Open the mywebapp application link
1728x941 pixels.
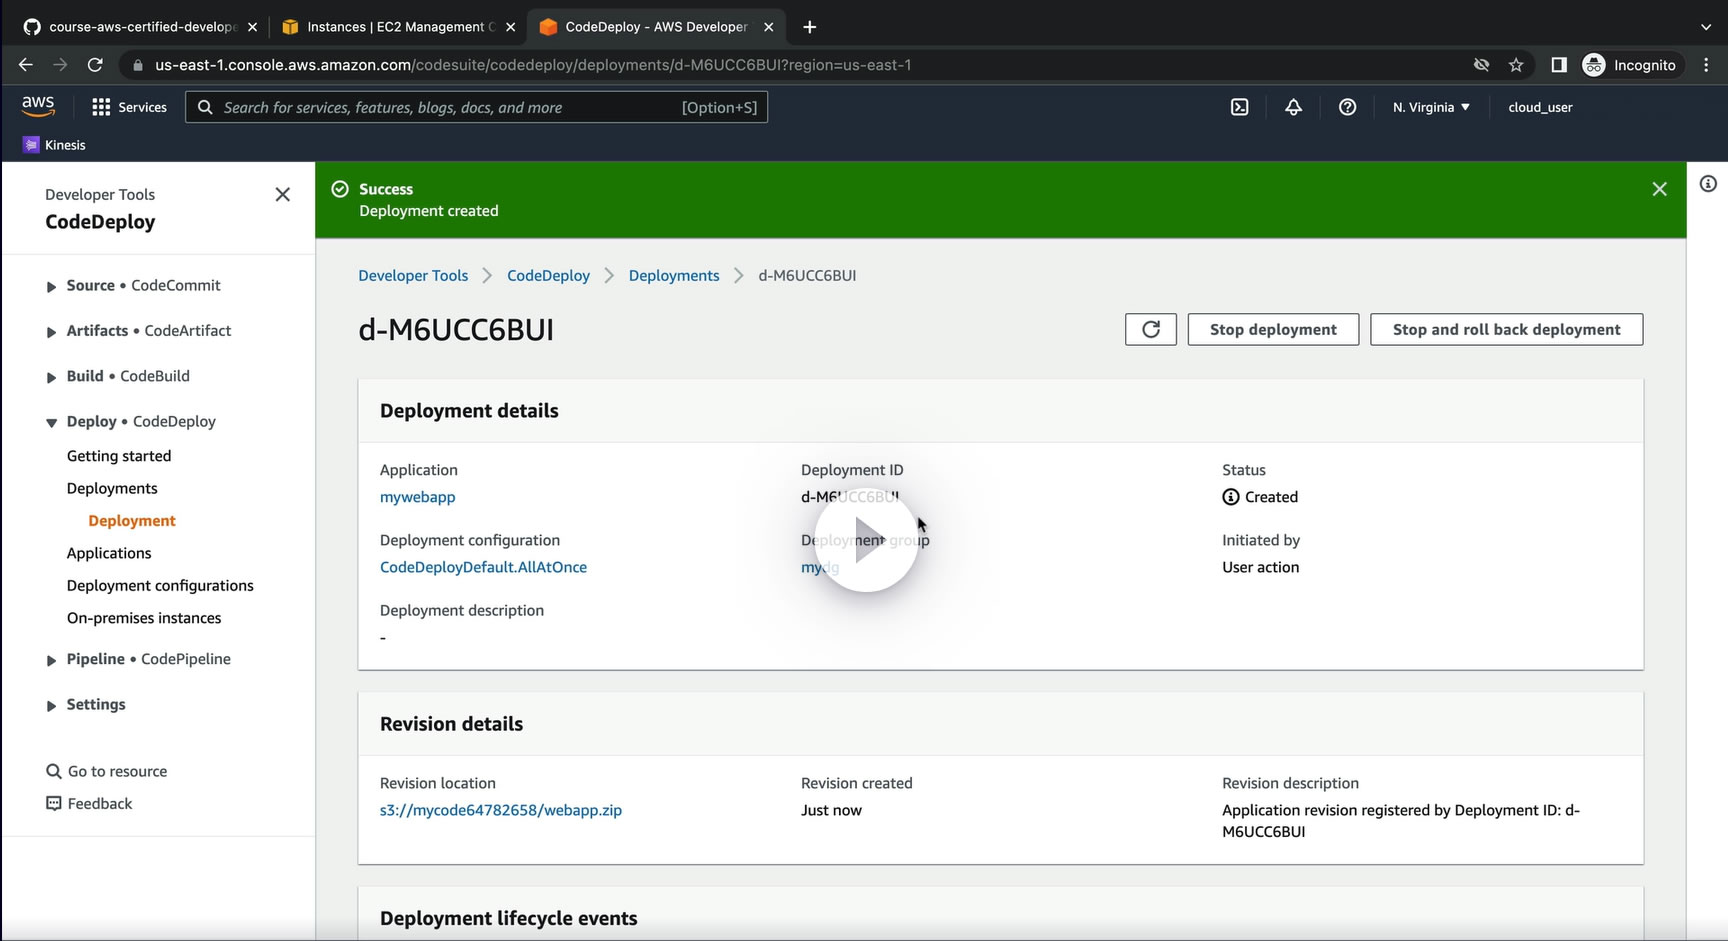[x=417, y=497]
